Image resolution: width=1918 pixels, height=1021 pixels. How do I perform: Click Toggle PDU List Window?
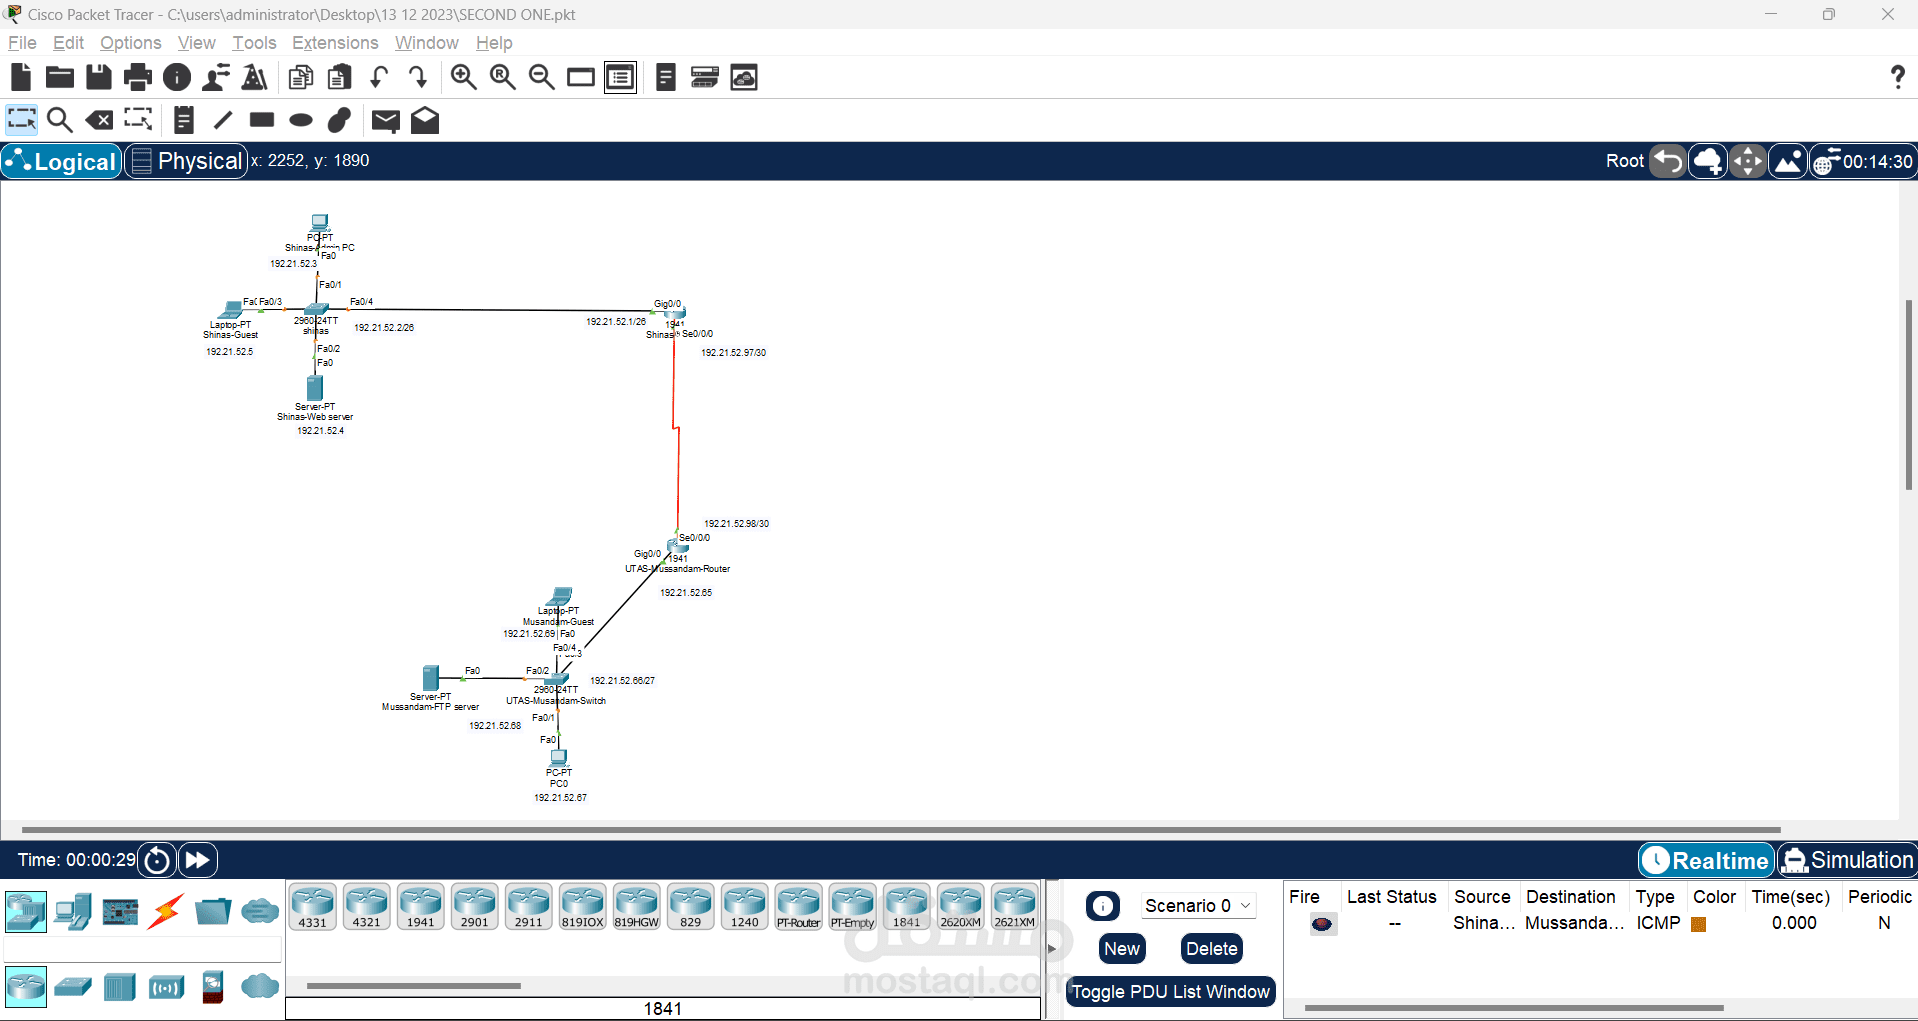(1170, 991)
